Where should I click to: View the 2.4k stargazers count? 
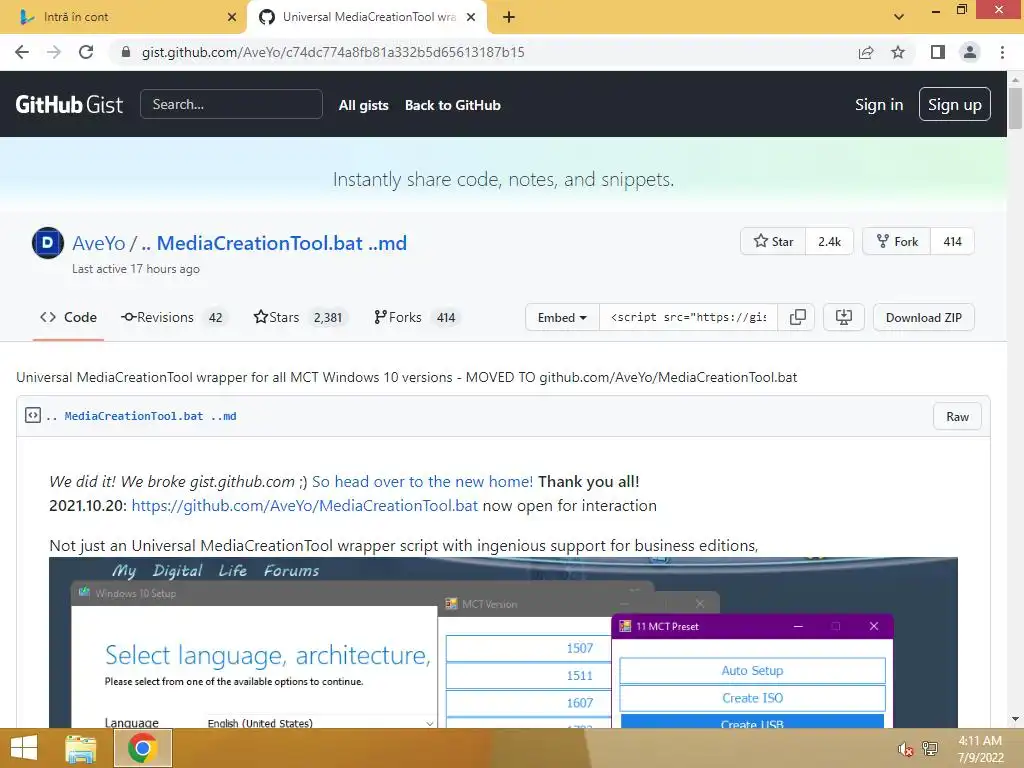coord(829,242)
